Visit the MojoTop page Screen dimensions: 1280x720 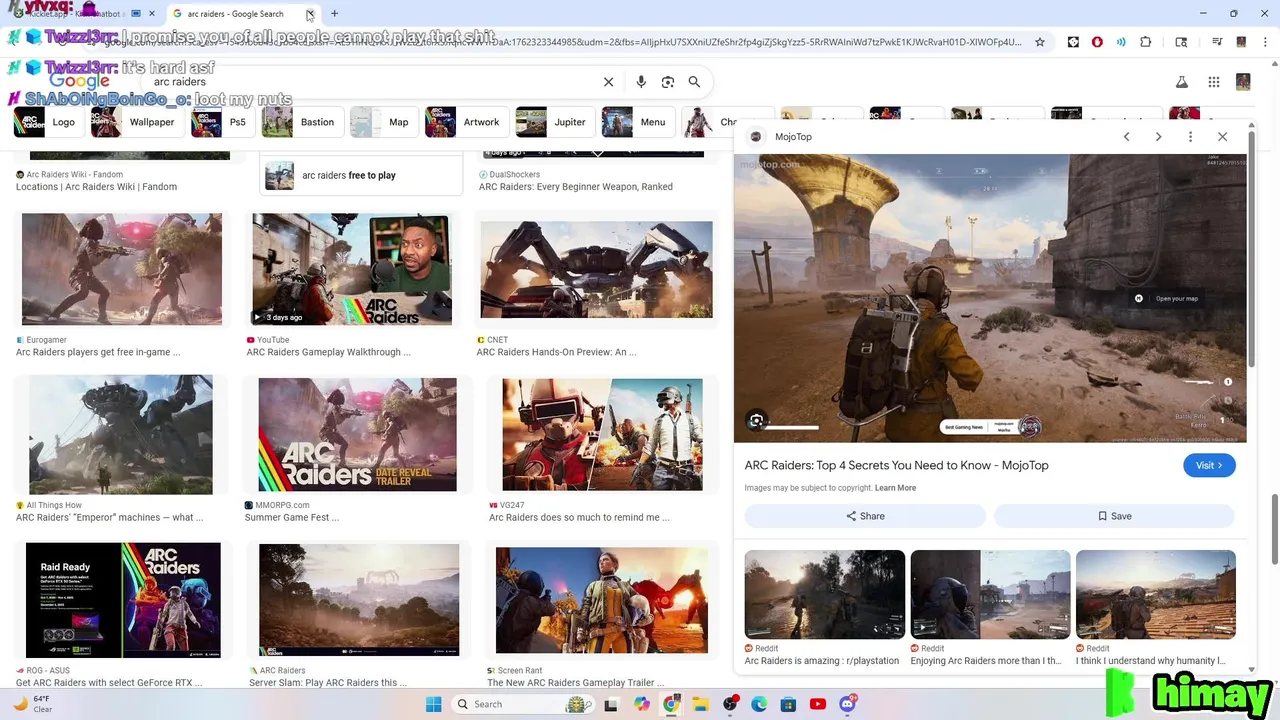click(1209, 465)
